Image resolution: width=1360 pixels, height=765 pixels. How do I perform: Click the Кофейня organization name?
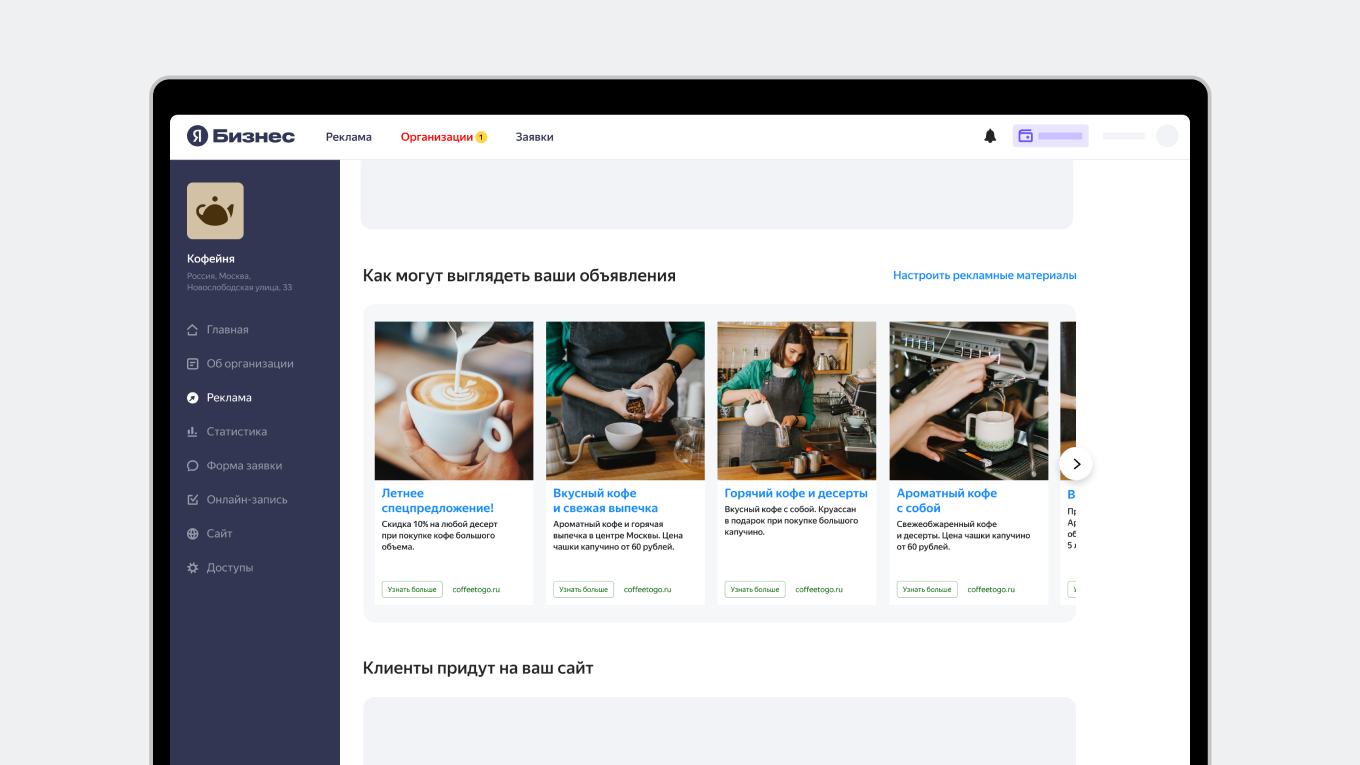[x=211, y=259]
